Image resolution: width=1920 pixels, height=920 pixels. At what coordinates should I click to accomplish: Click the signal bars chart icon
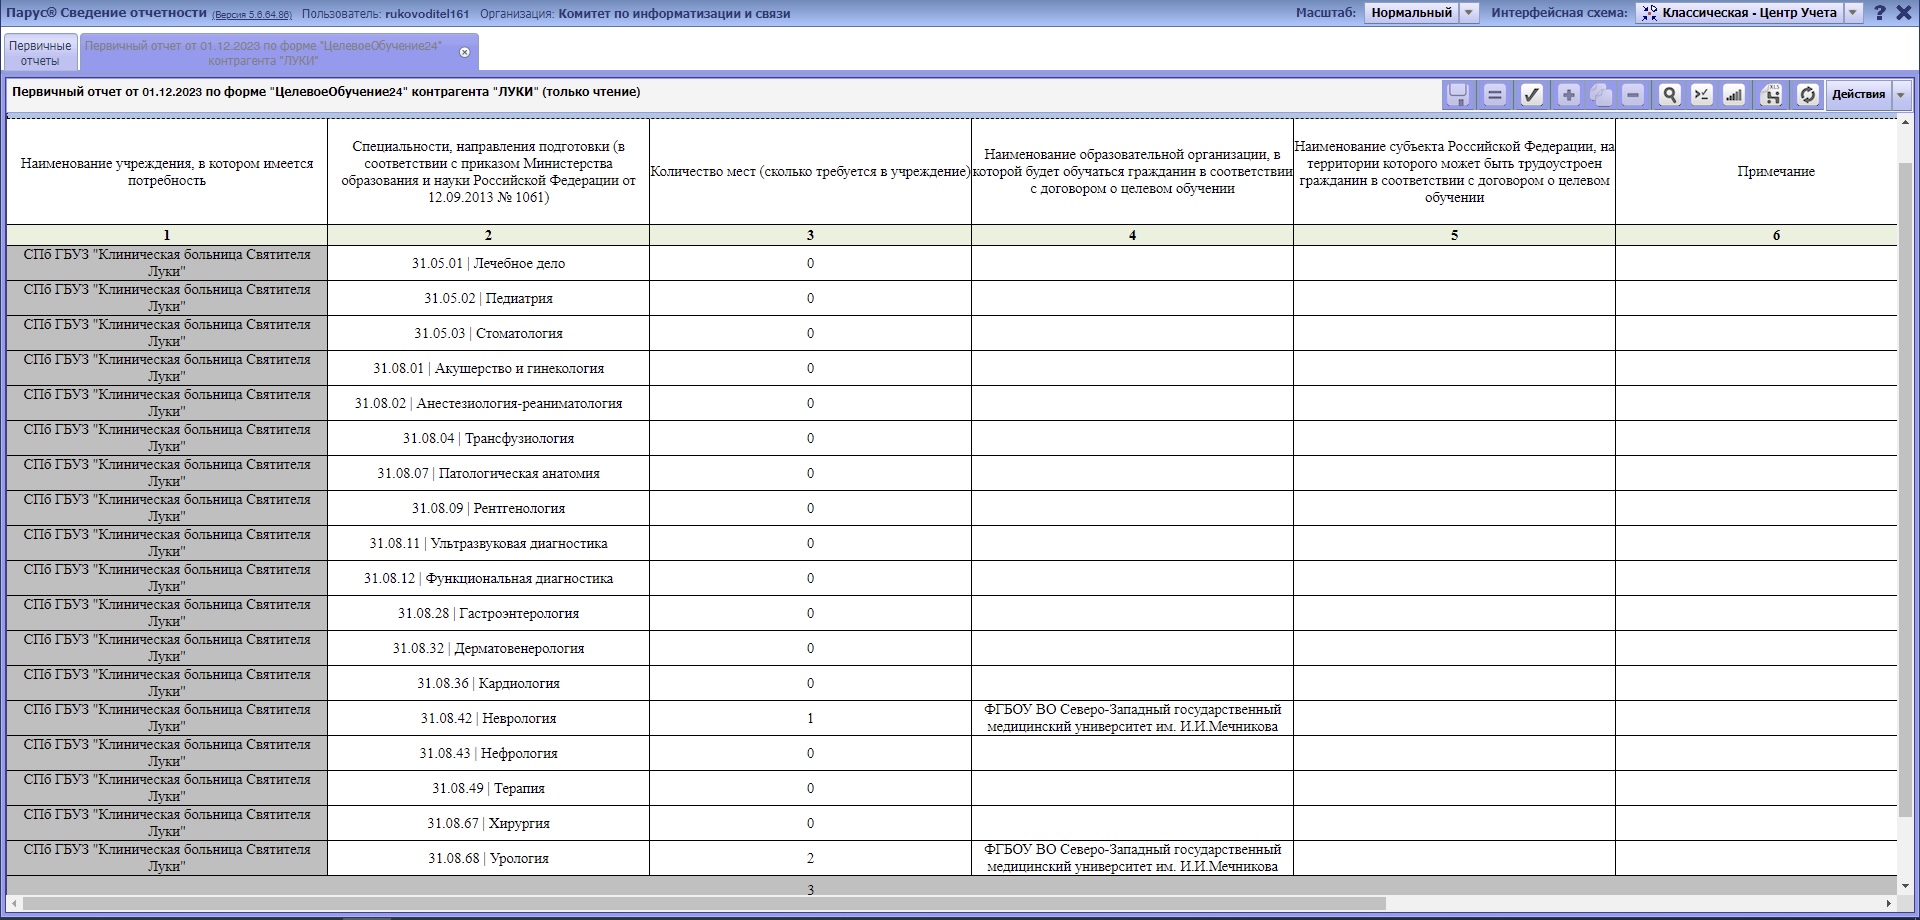coord(1734,95)
